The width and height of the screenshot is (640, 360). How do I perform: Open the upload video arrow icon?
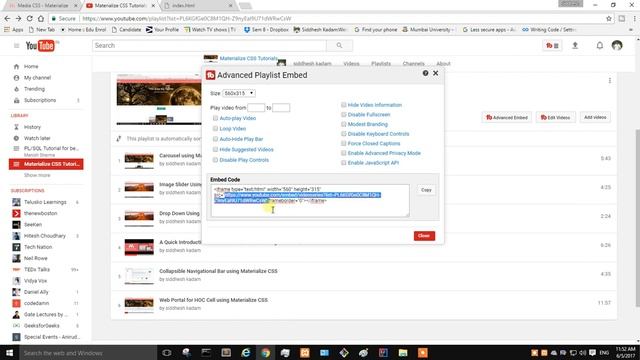575,45
